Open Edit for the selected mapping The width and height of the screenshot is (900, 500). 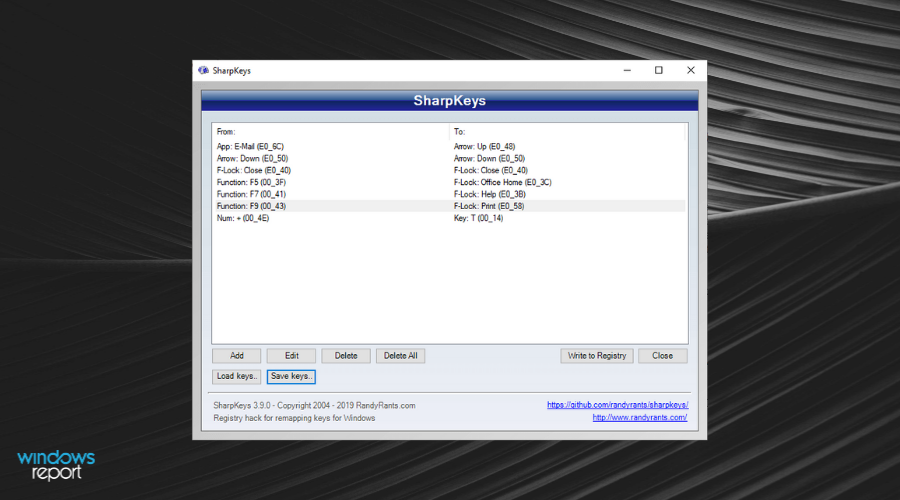(292, 356)
